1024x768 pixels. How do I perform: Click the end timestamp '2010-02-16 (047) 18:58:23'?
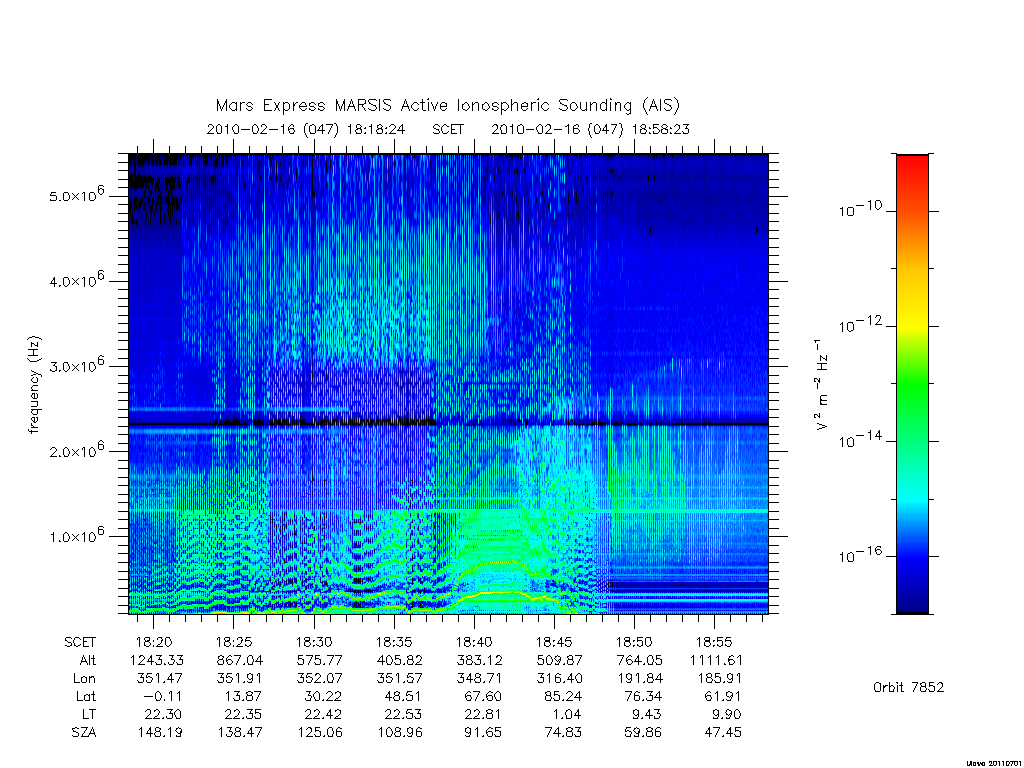590,129
